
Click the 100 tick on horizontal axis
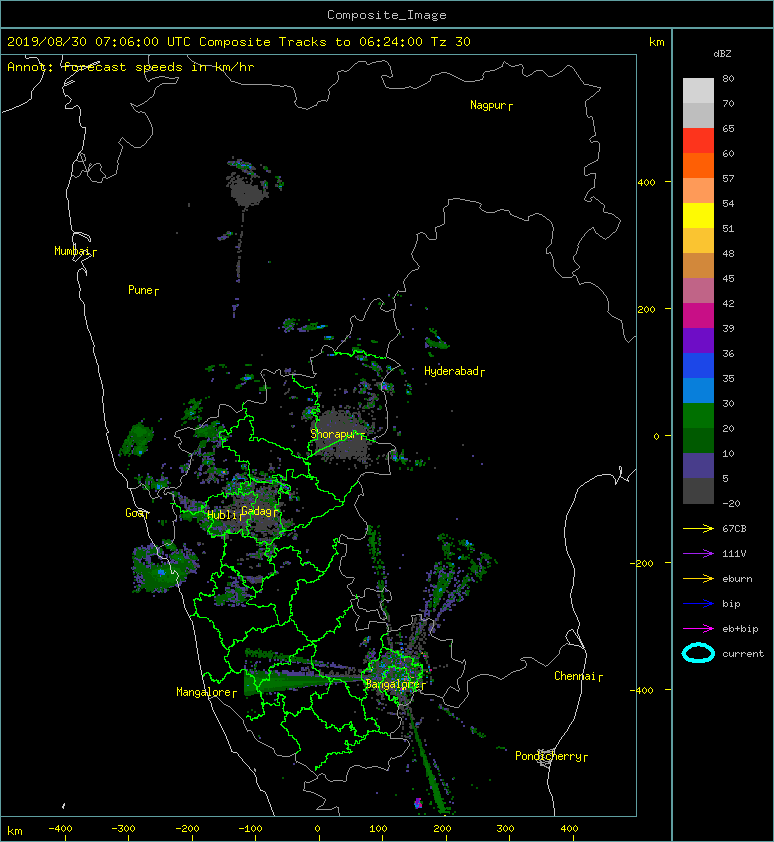tap(378, 829)
